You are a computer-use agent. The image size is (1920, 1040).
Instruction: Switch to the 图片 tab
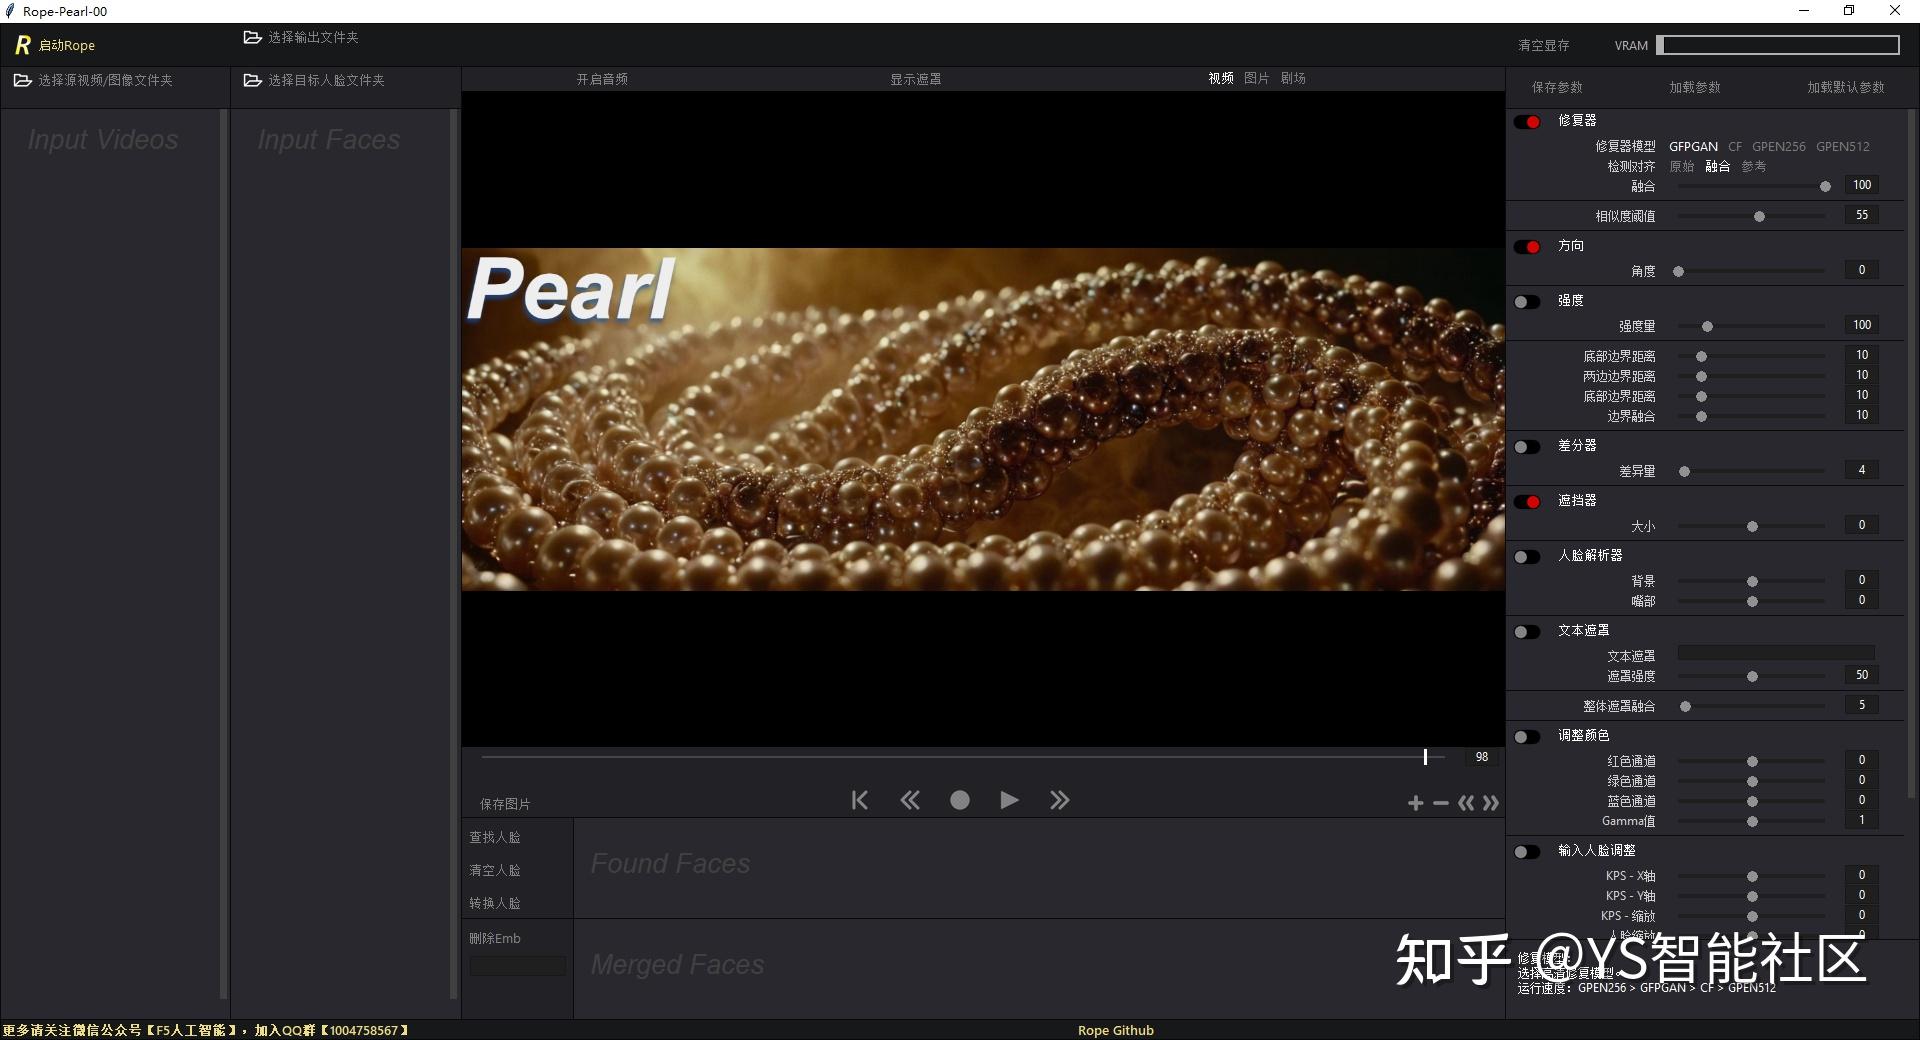click(x=1256, y=78)
